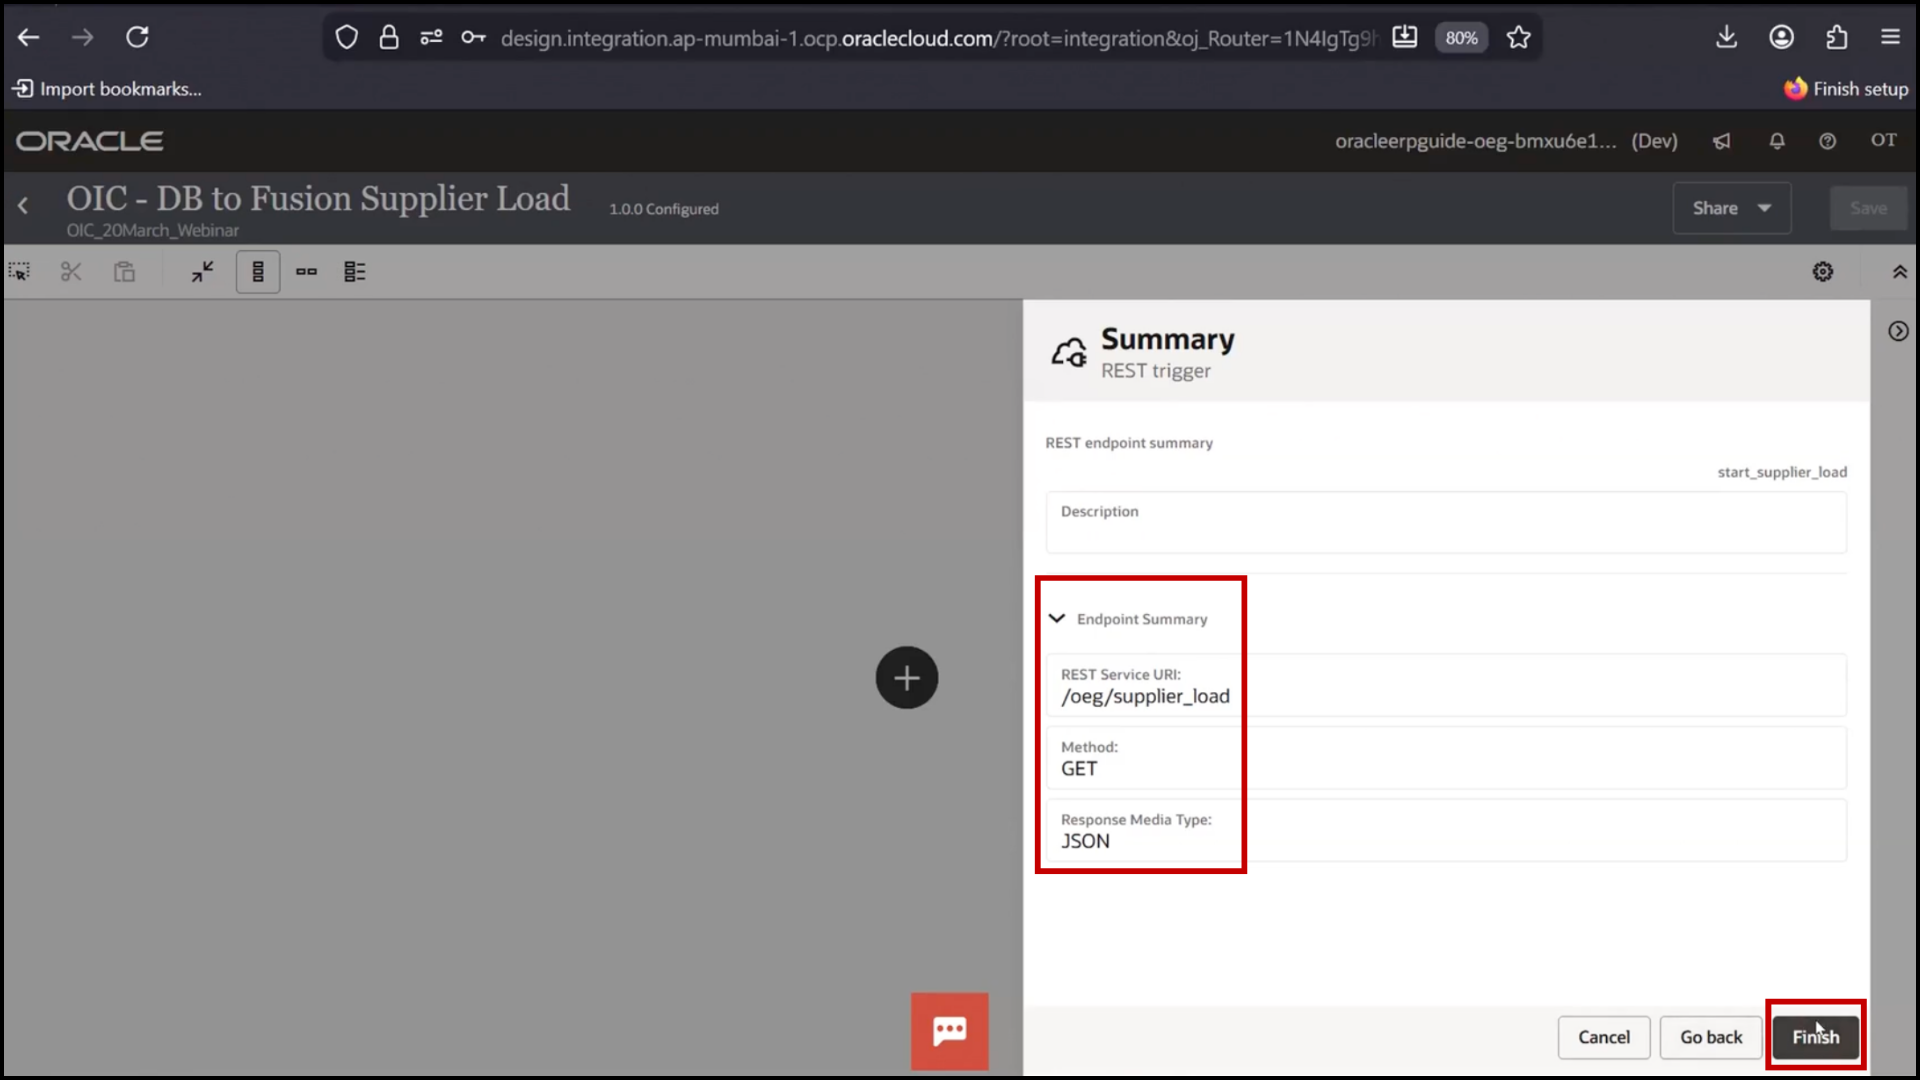Bookmark this page with the star icon
This screenshot has width=1920, height=1080.
pos(1519,38)
